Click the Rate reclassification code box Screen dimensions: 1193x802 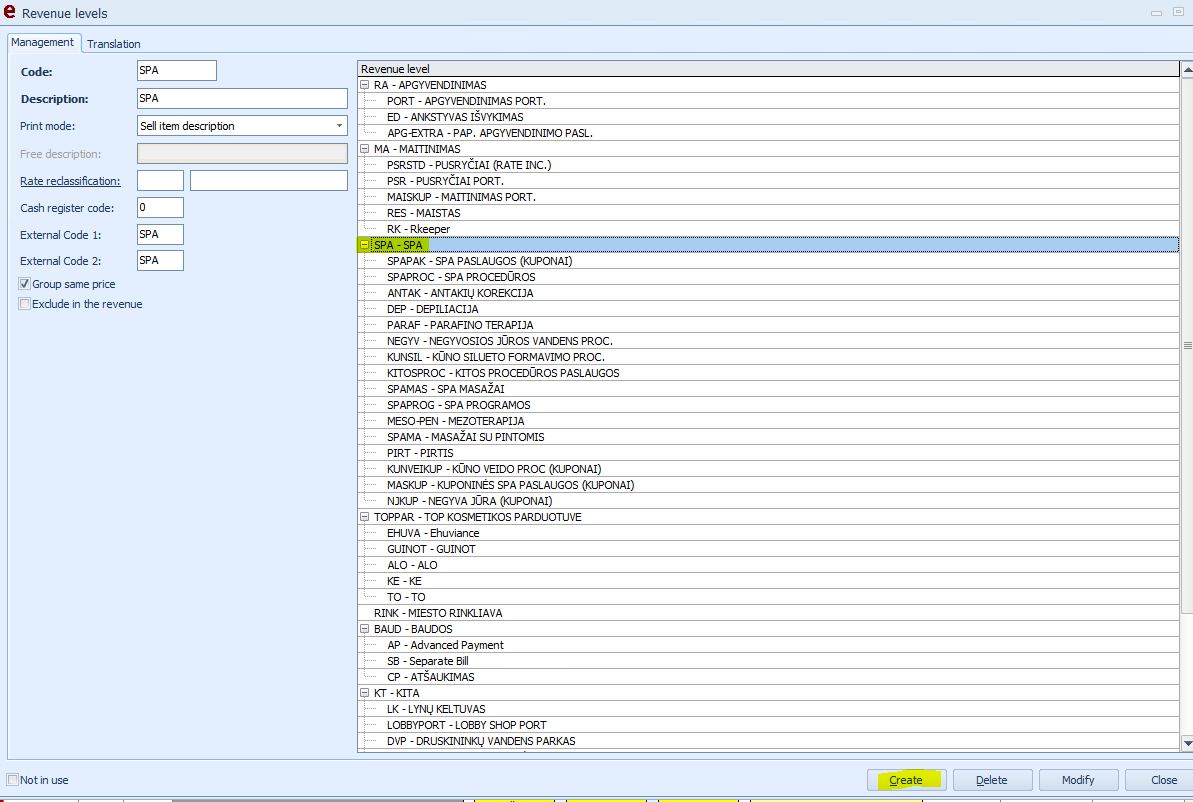tap(160, 180)
